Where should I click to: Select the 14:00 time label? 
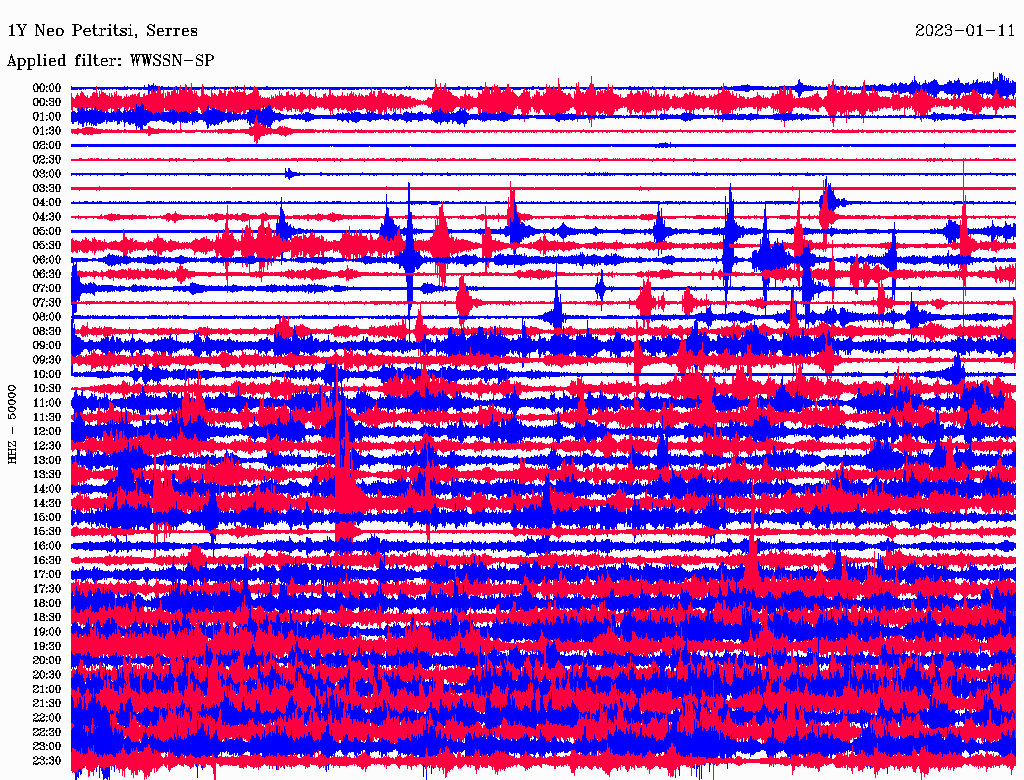47,489
